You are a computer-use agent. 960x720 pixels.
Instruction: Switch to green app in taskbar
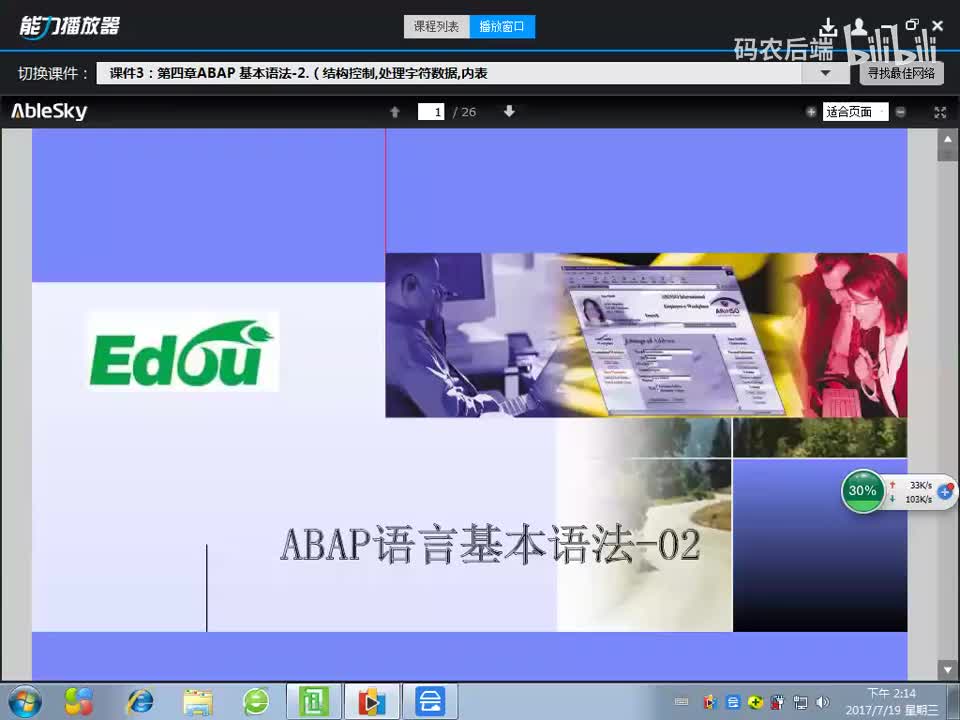click(314, 702)
